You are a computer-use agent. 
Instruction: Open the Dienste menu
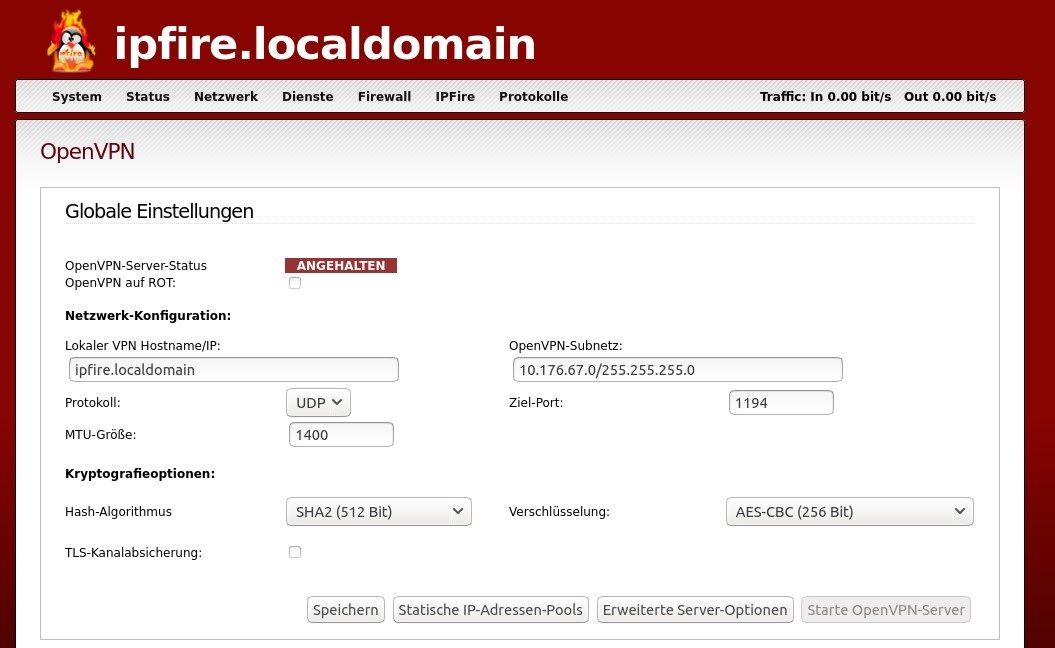[307, 96]
